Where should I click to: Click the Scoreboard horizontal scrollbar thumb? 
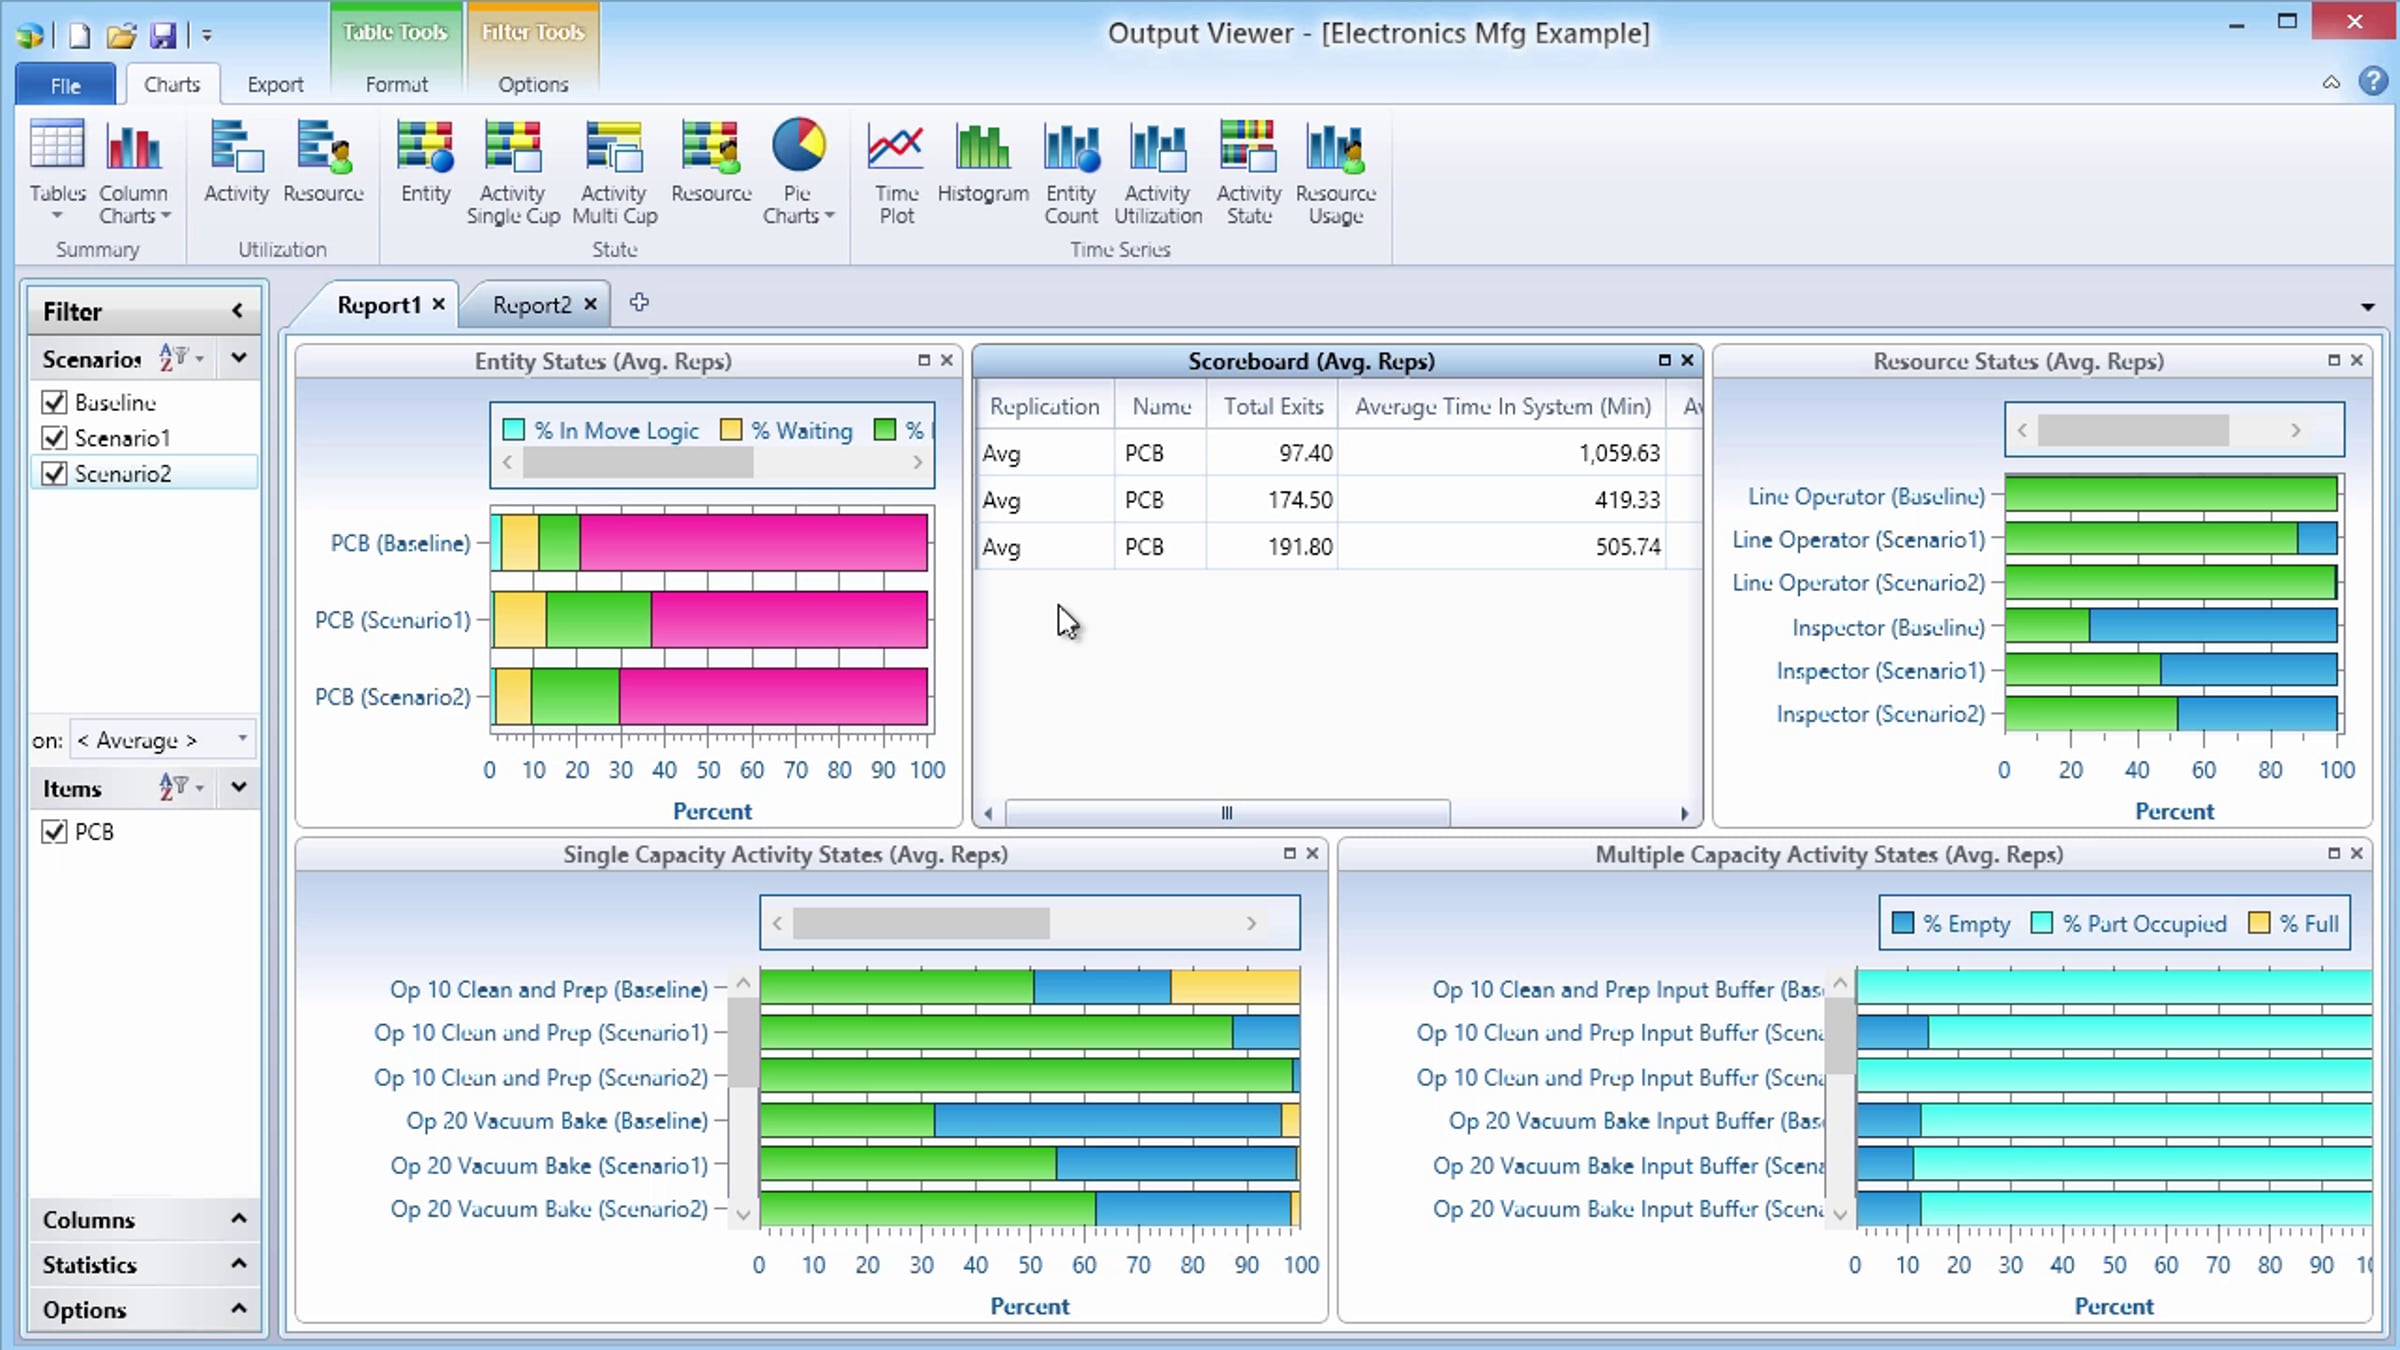coord(1227,813)
